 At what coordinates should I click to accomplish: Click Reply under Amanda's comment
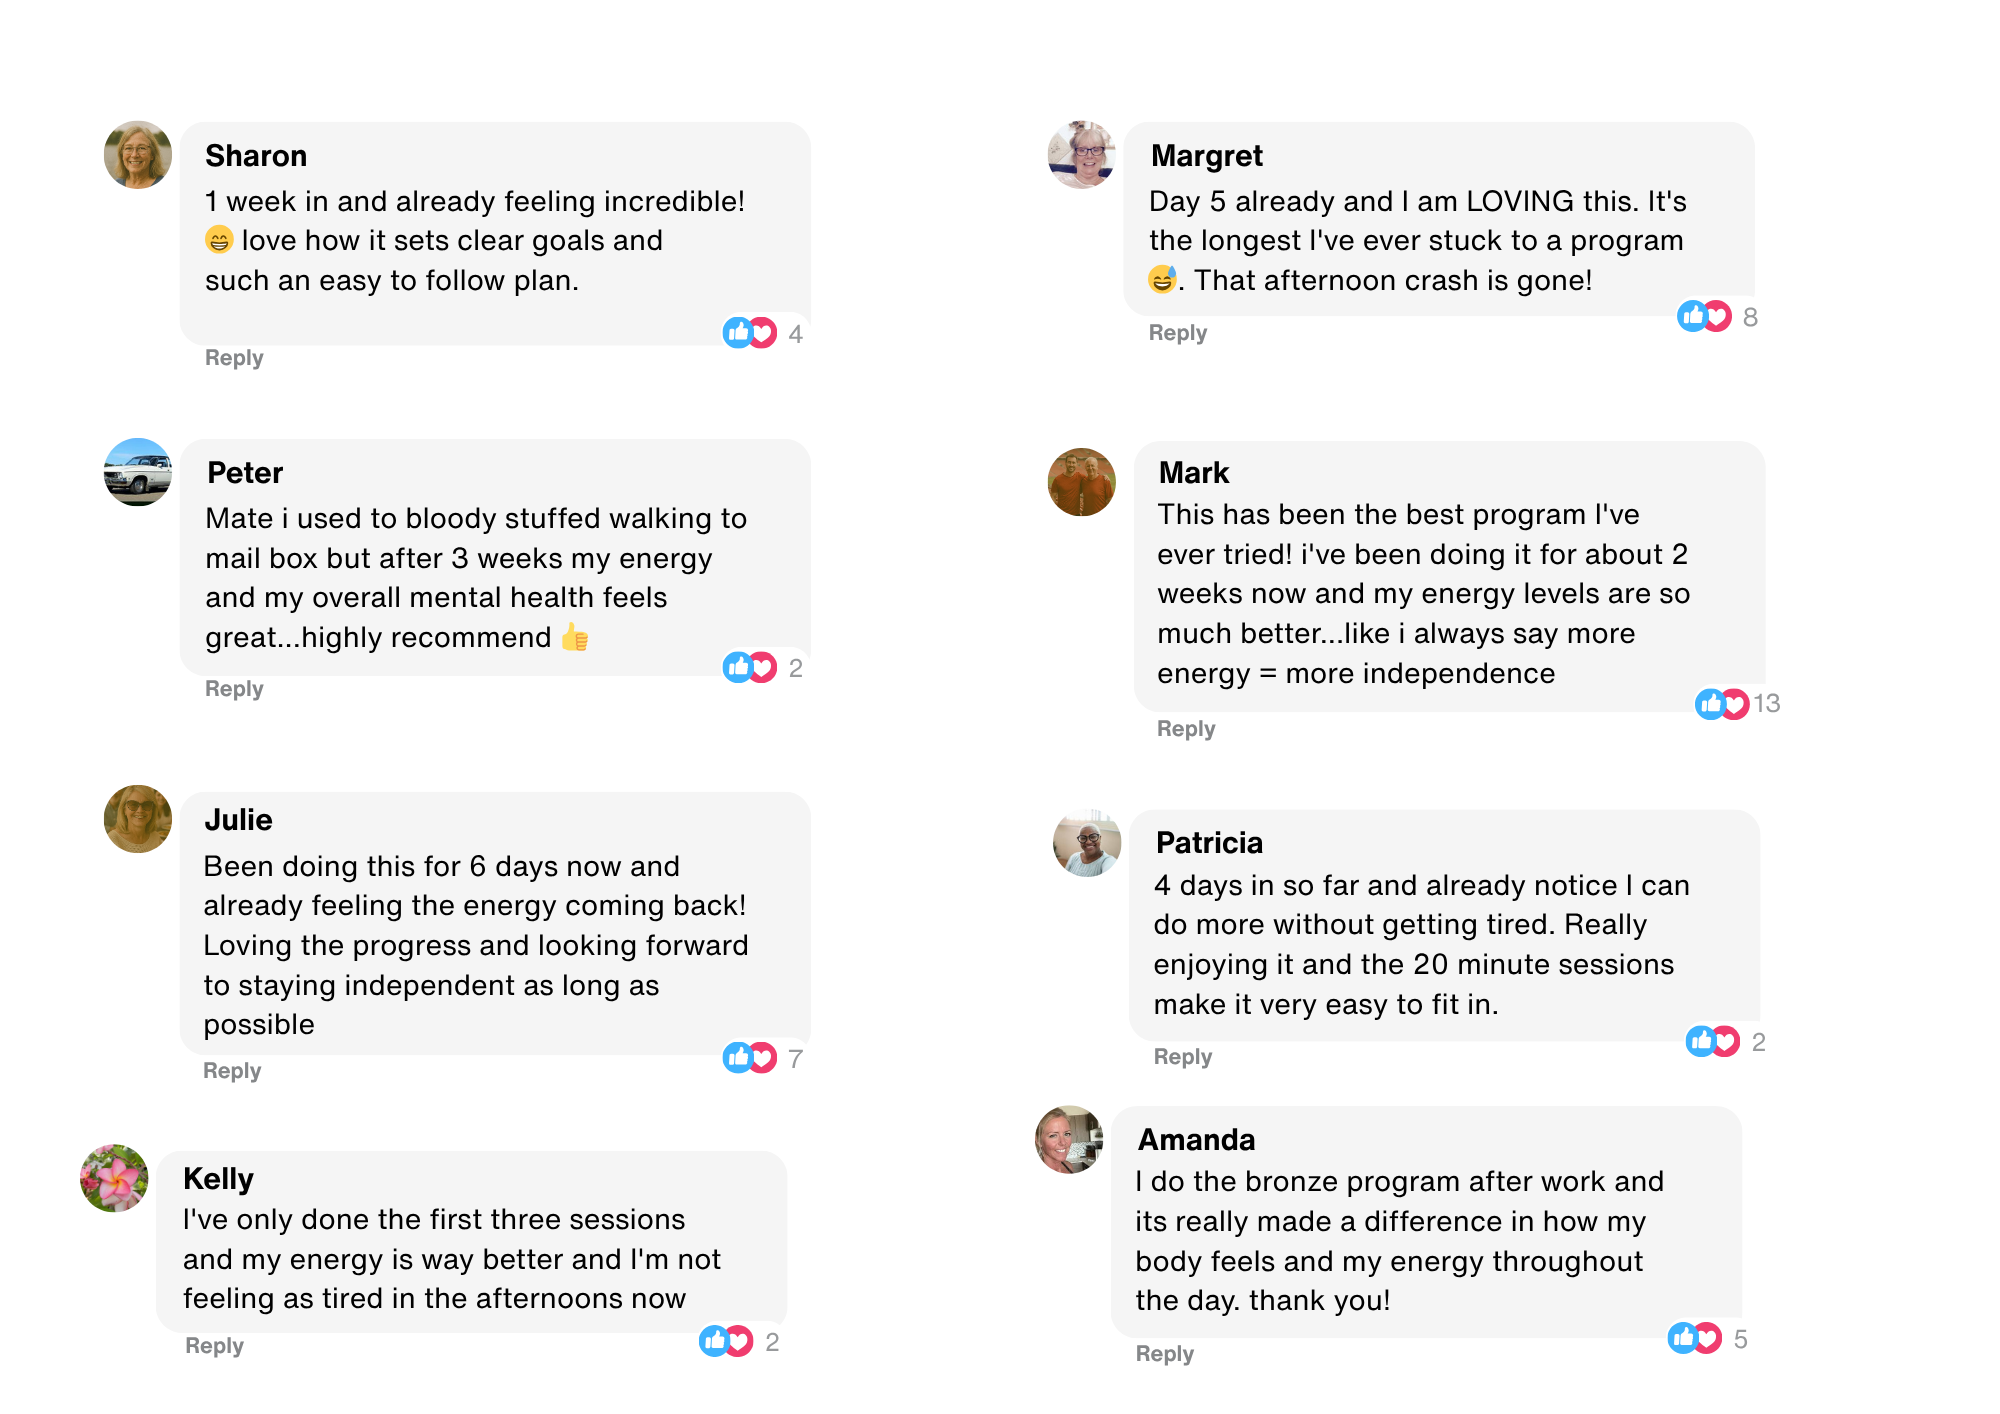[1165, 1354]
